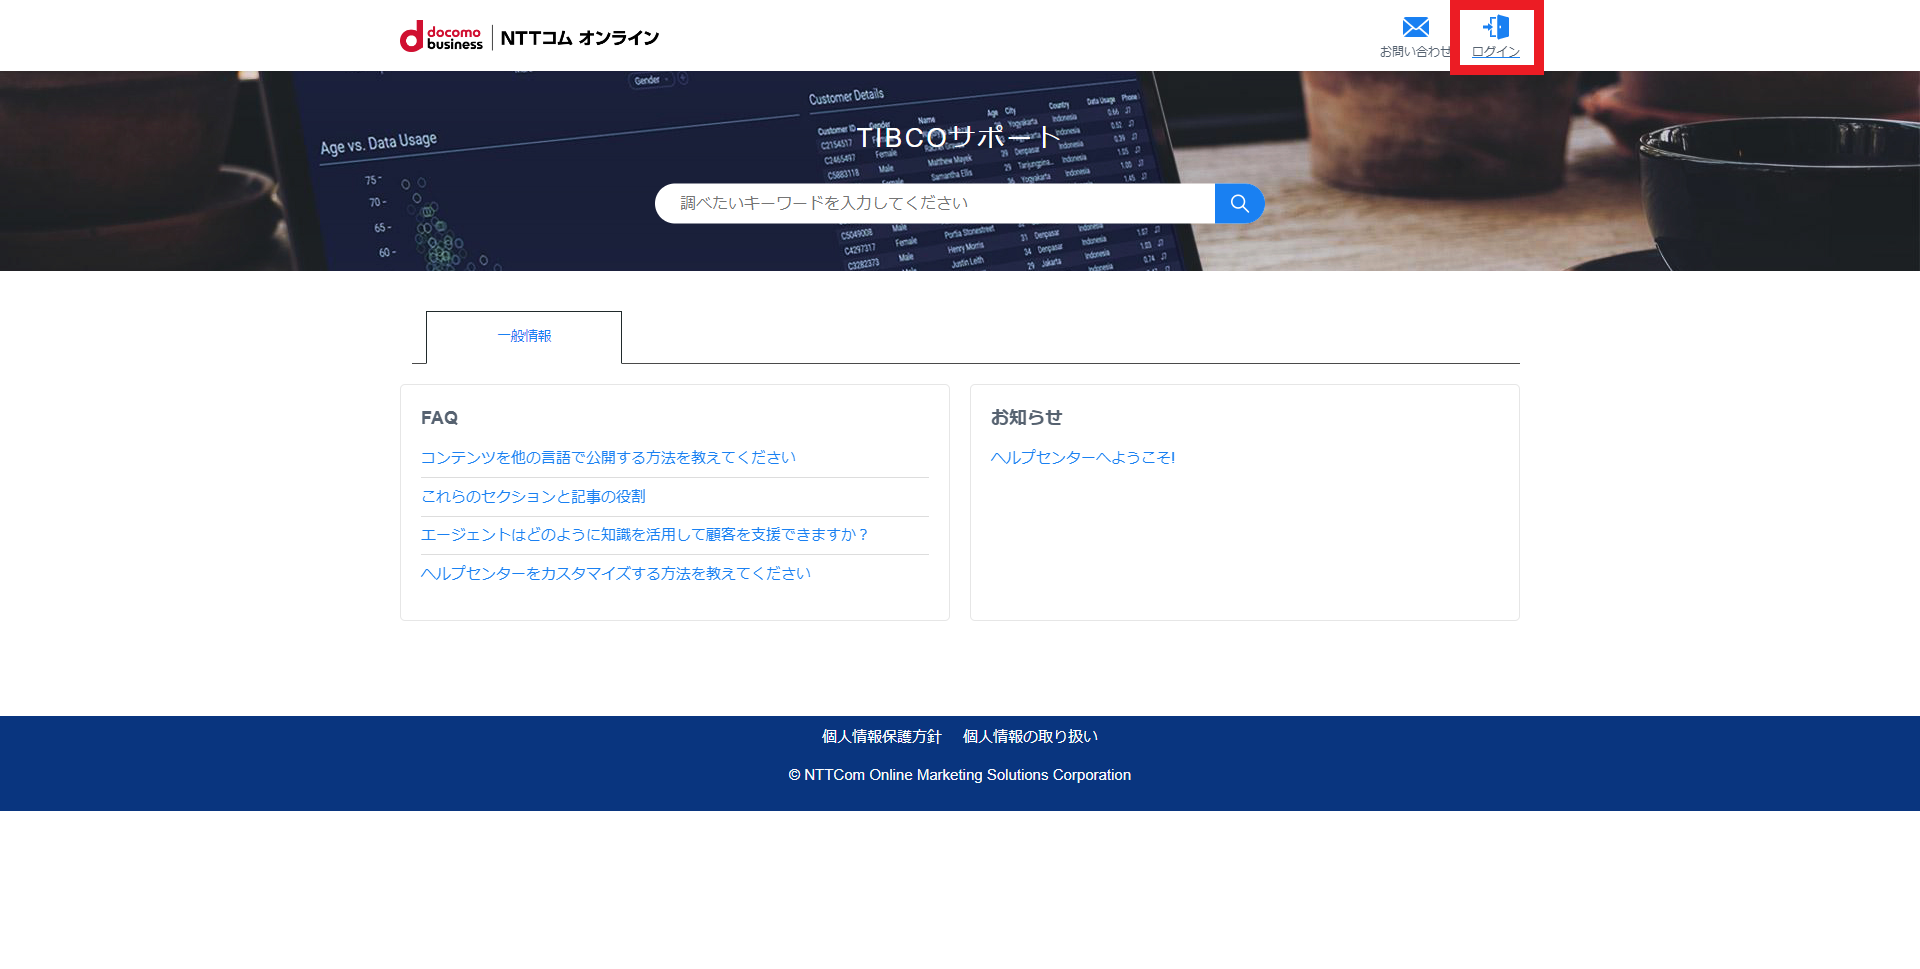Open 個人情報保護方針 footer link
This screenshot has height=969, width=1920.
point(881,736)
